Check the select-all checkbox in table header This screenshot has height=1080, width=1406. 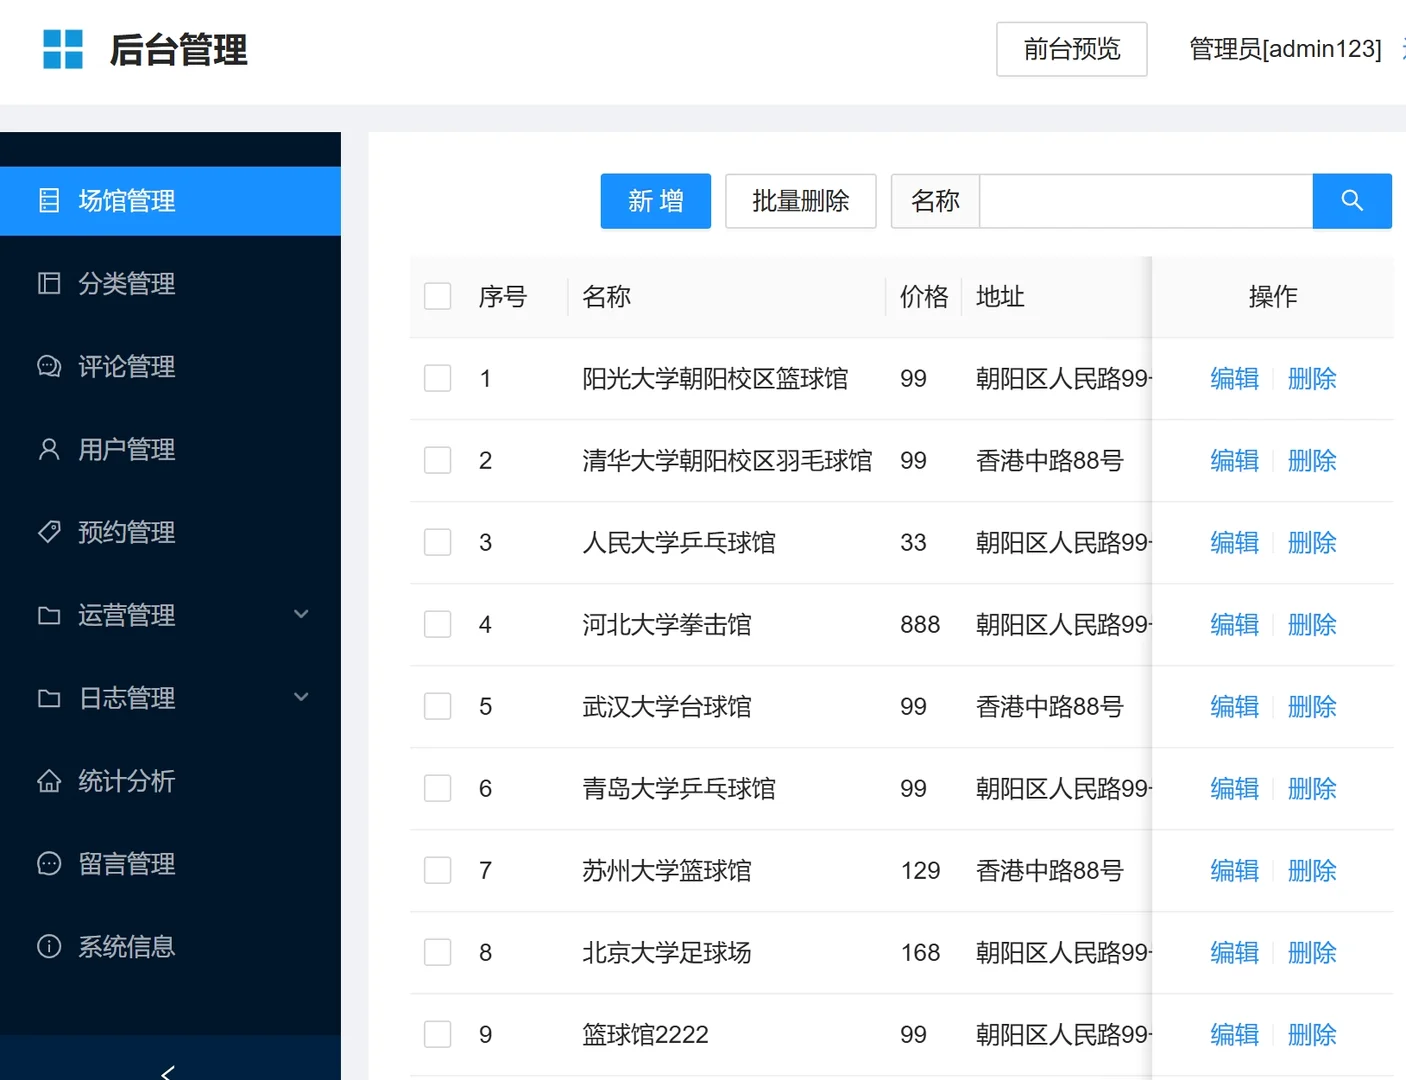click(437, 296)
